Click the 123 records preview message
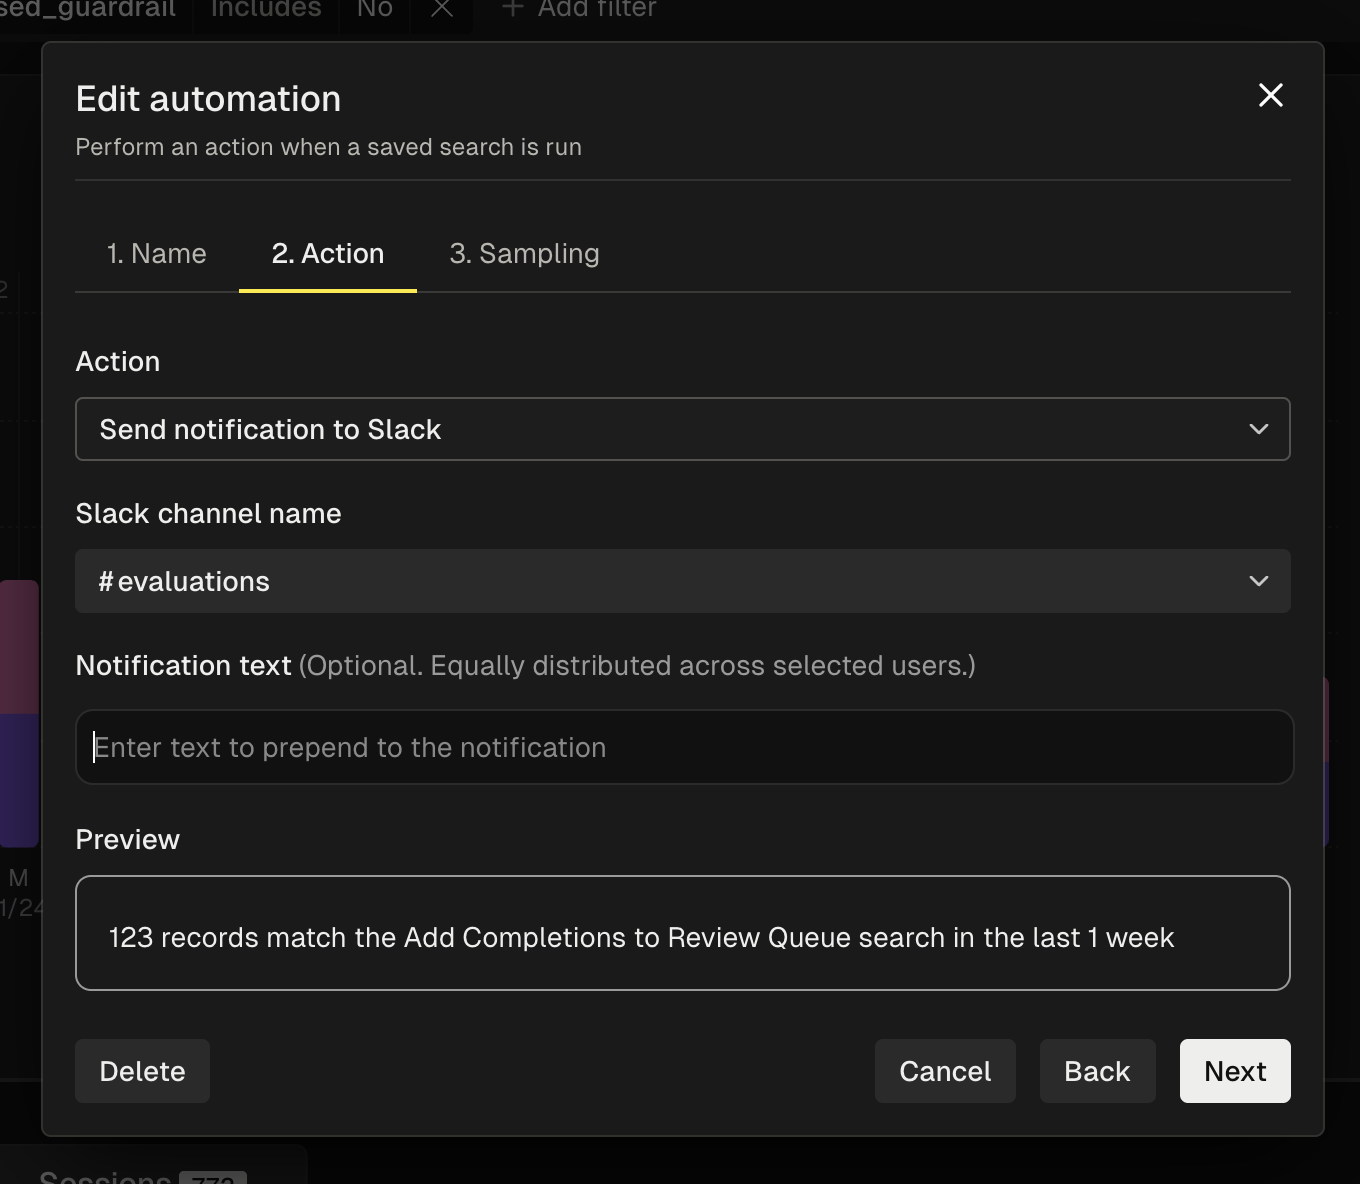This screenshot has height=1184, width=1360. click(x=683, y=937)
